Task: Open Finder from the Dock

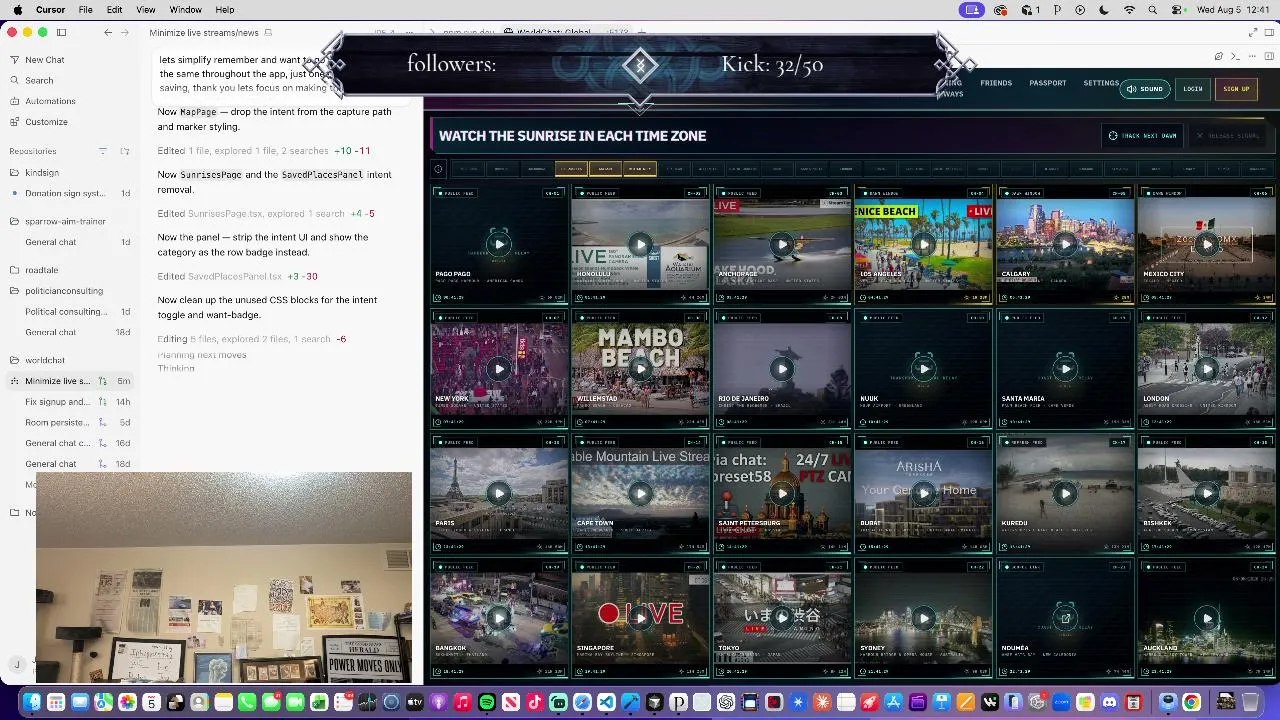Action: [x=32, y=702]
